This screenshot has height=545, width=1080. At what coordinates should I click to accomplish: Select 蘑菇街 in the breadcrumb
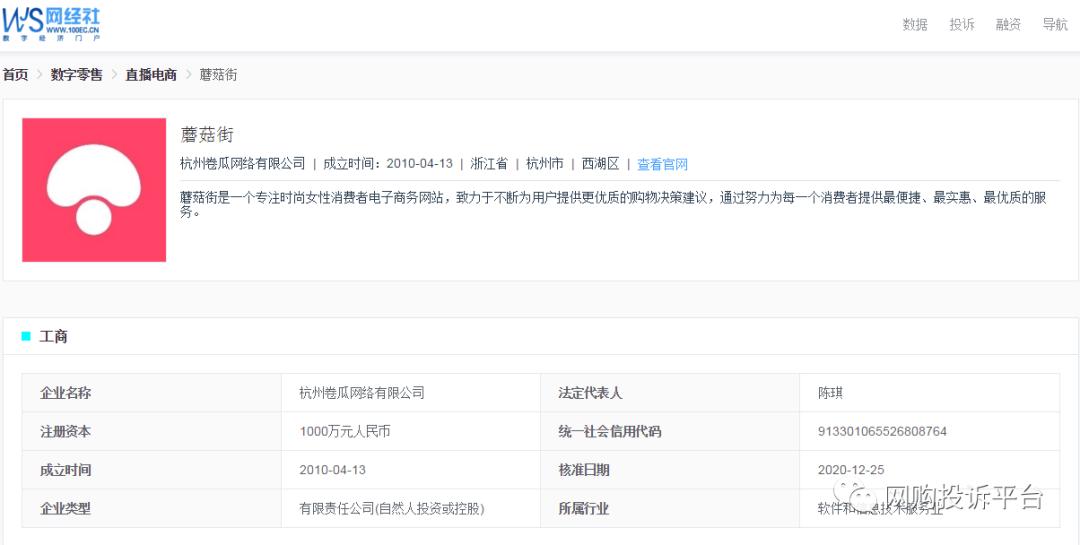click(x=218, y=75)
